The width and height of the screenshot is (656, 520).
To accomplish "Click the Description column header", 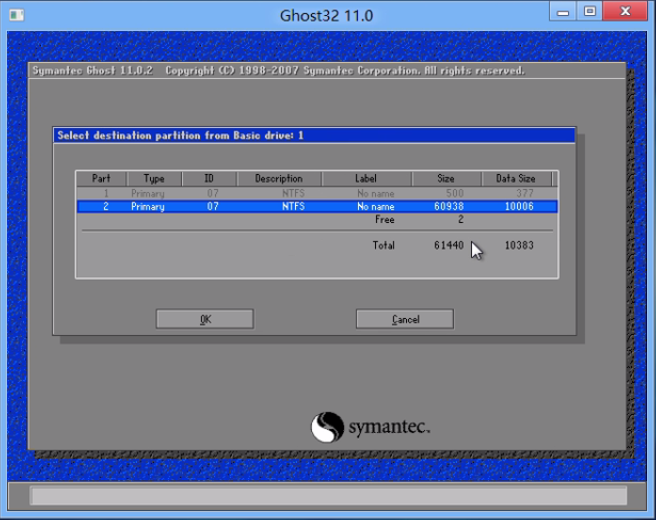I will coord(279,179).
